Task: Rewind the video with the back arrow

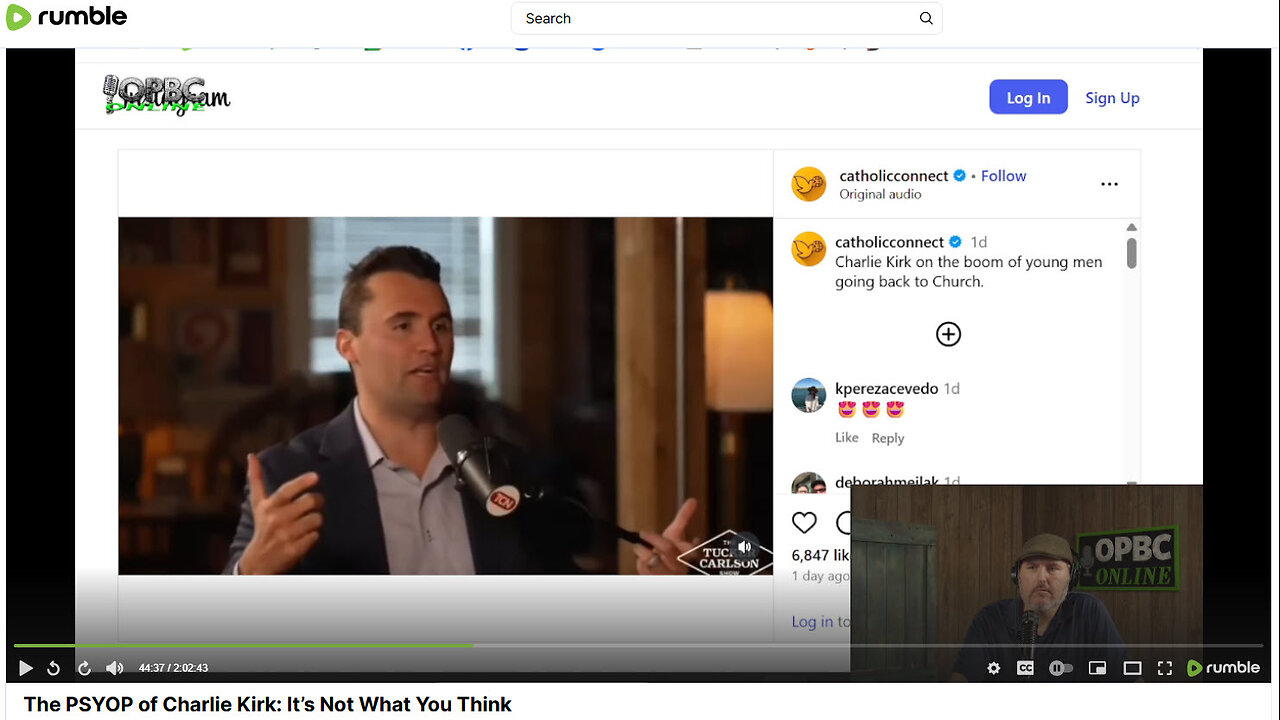Action: [54, 668]
